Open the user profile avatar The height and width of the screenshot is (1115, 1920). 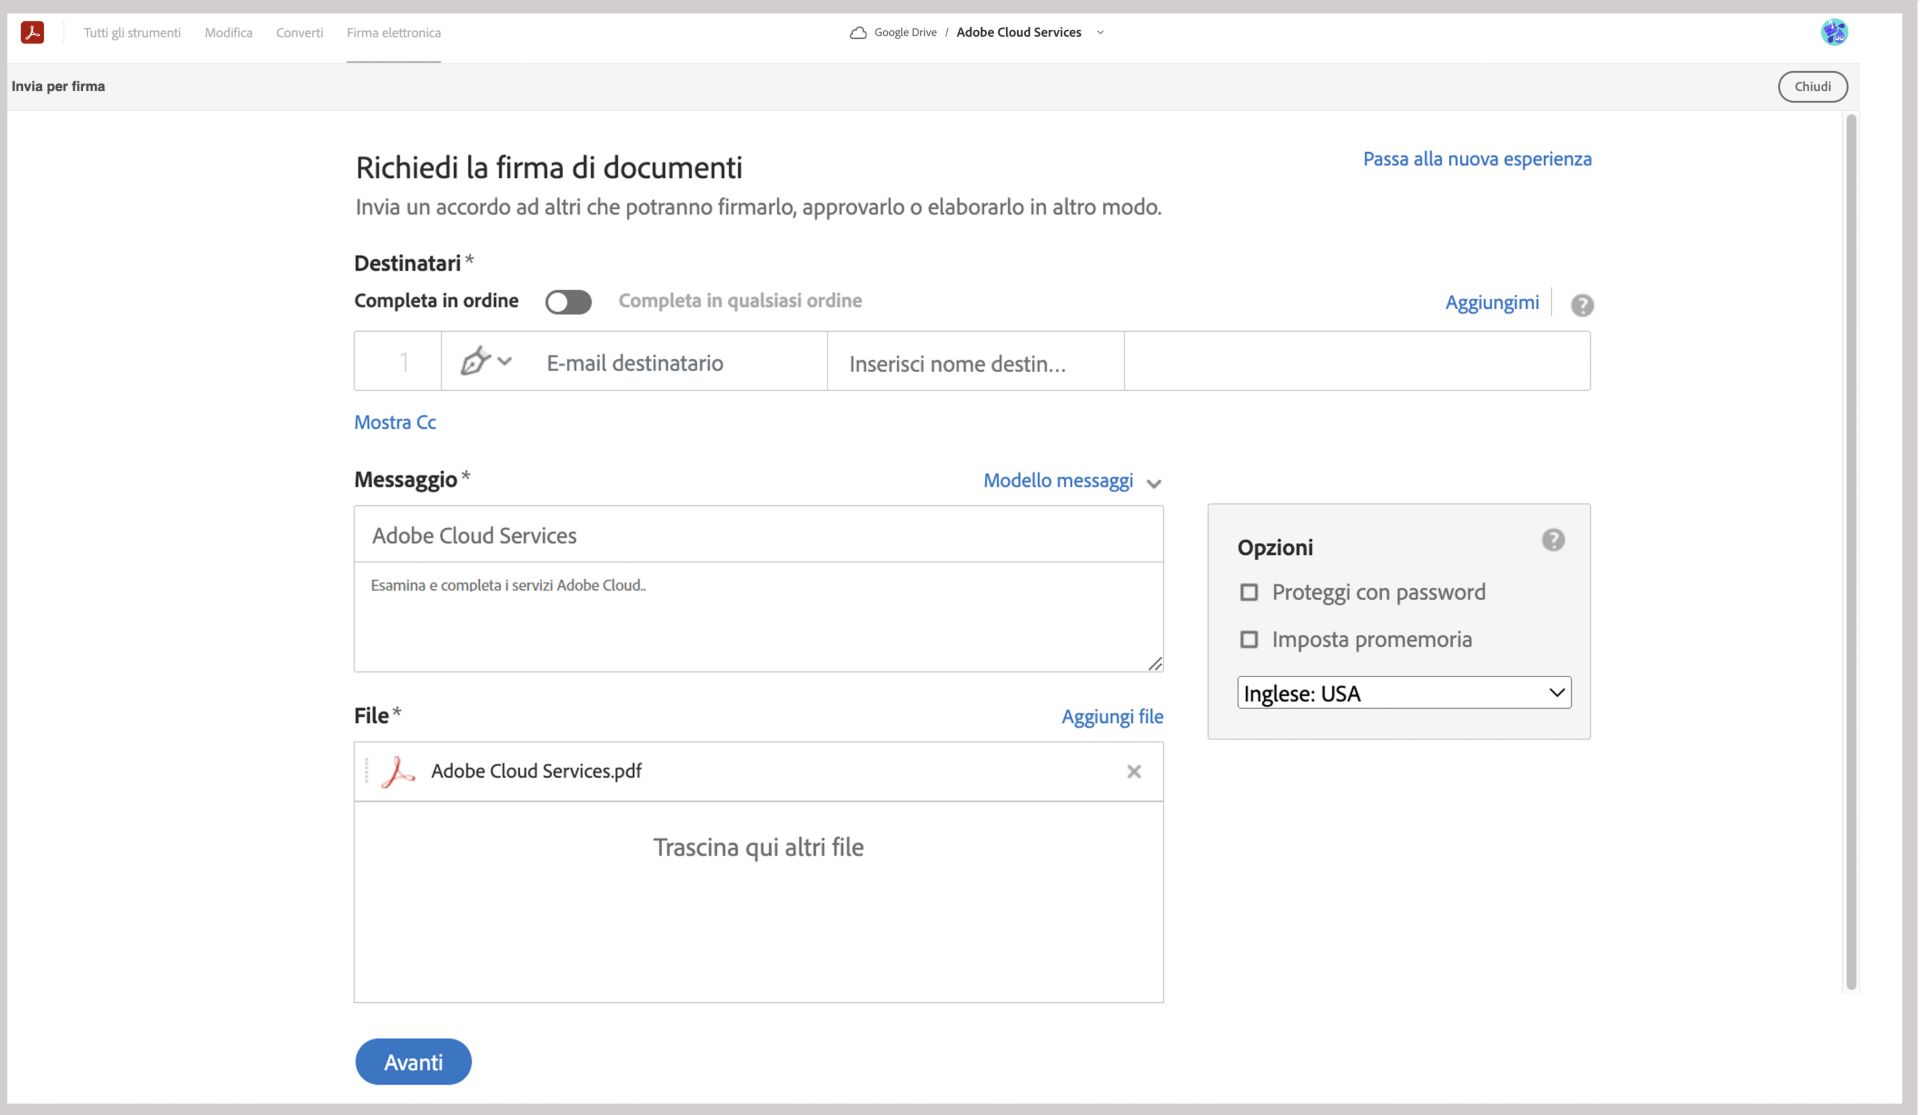point(1834,32)
